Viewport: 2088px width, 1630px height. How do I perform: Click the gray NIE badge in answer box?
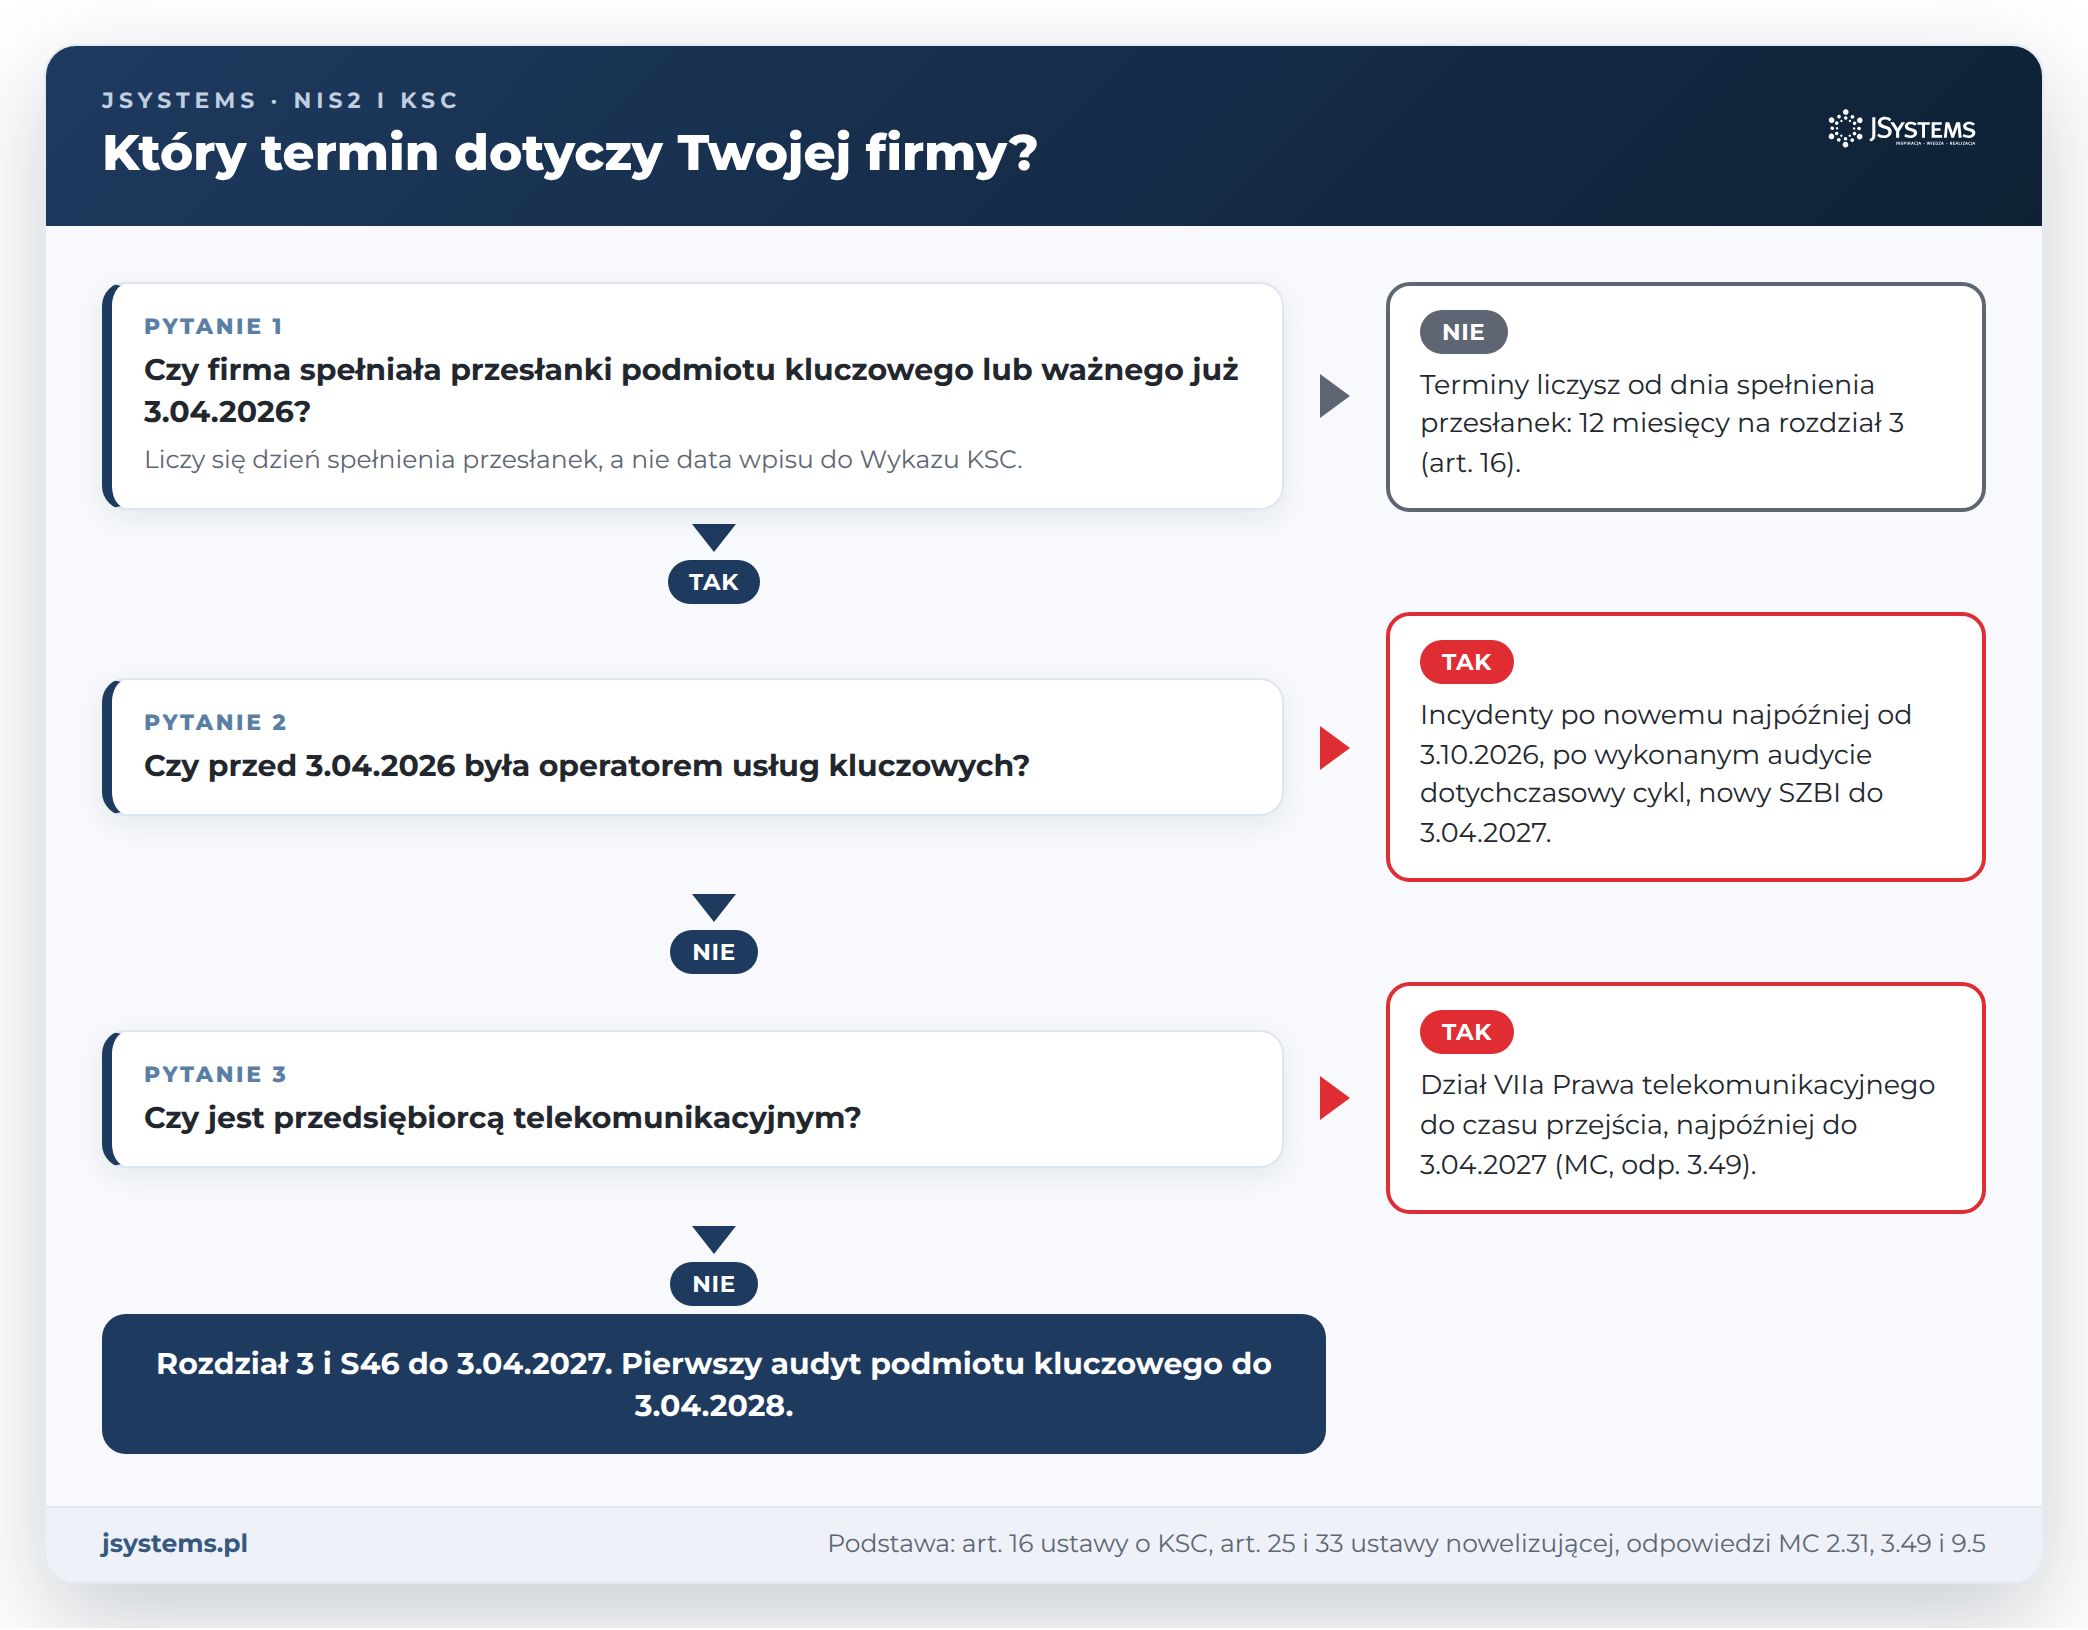[1463, 332]
